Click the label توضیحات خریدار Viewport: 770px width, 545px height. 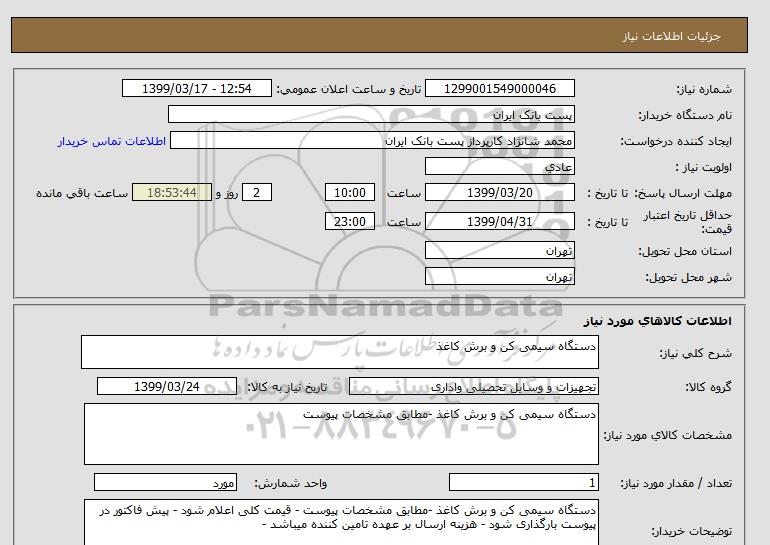691,531
